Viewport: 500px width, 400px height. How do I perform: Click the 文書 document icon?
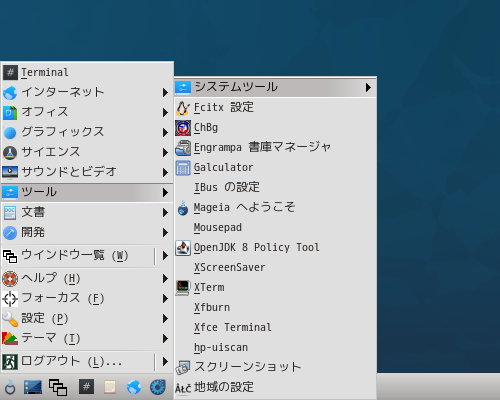[10, 212]
